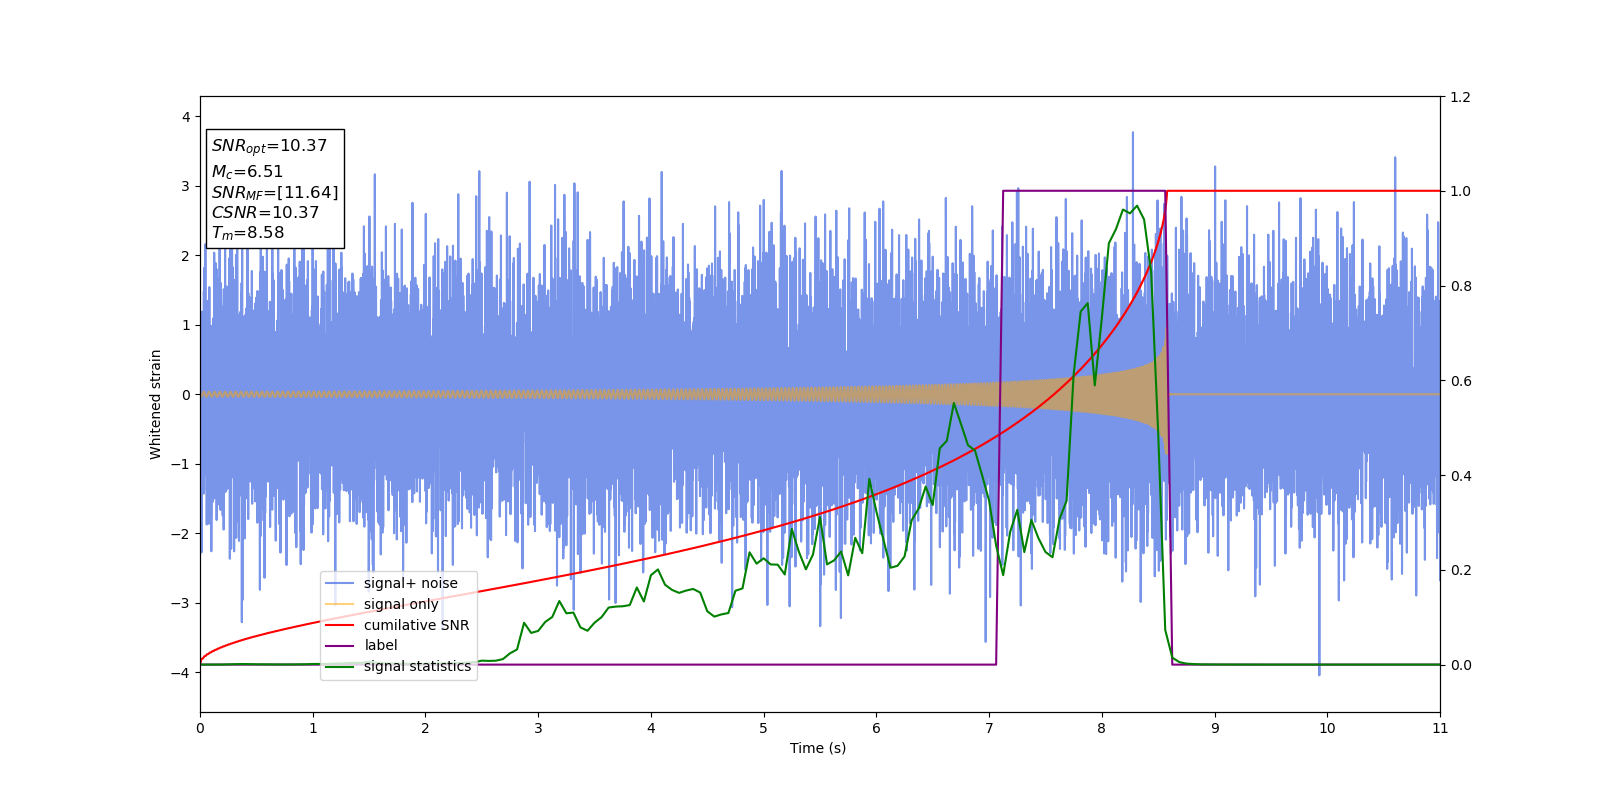Click right-axis tick label 0.6
Viewport: 1600px width, 800px height.
point(1460,381)
